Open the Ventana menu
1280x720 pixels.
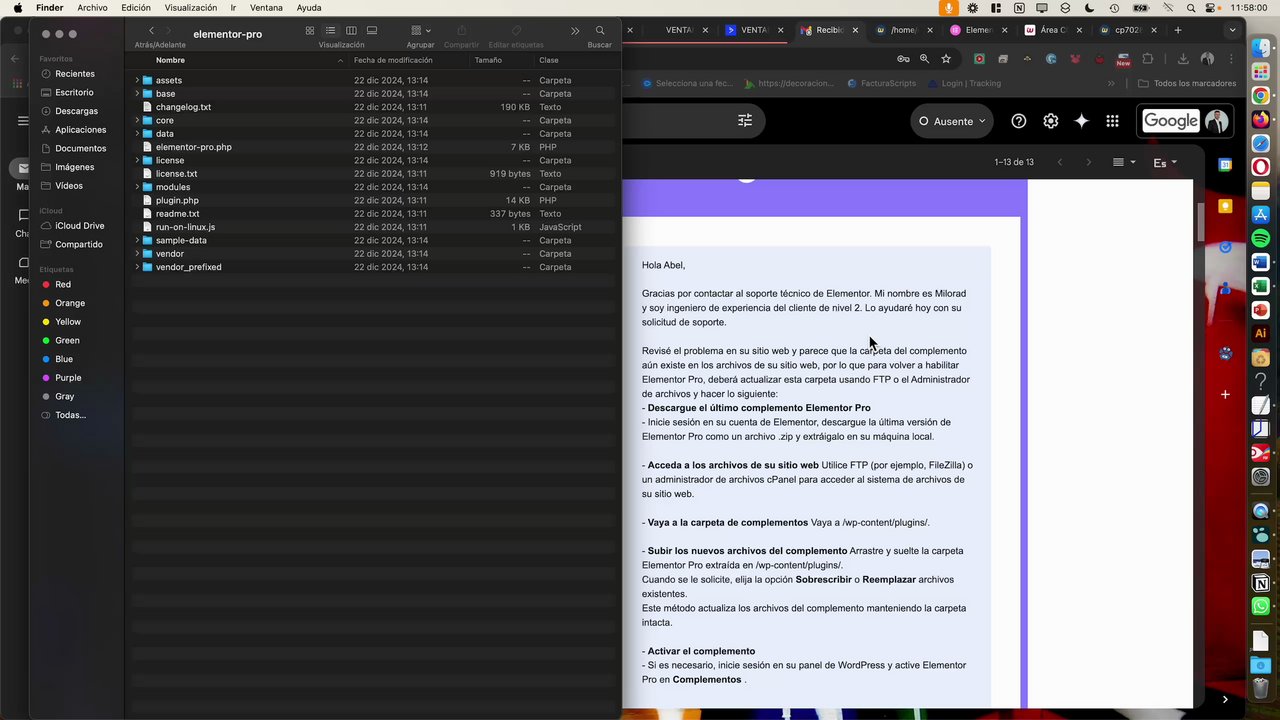[266, 8]
